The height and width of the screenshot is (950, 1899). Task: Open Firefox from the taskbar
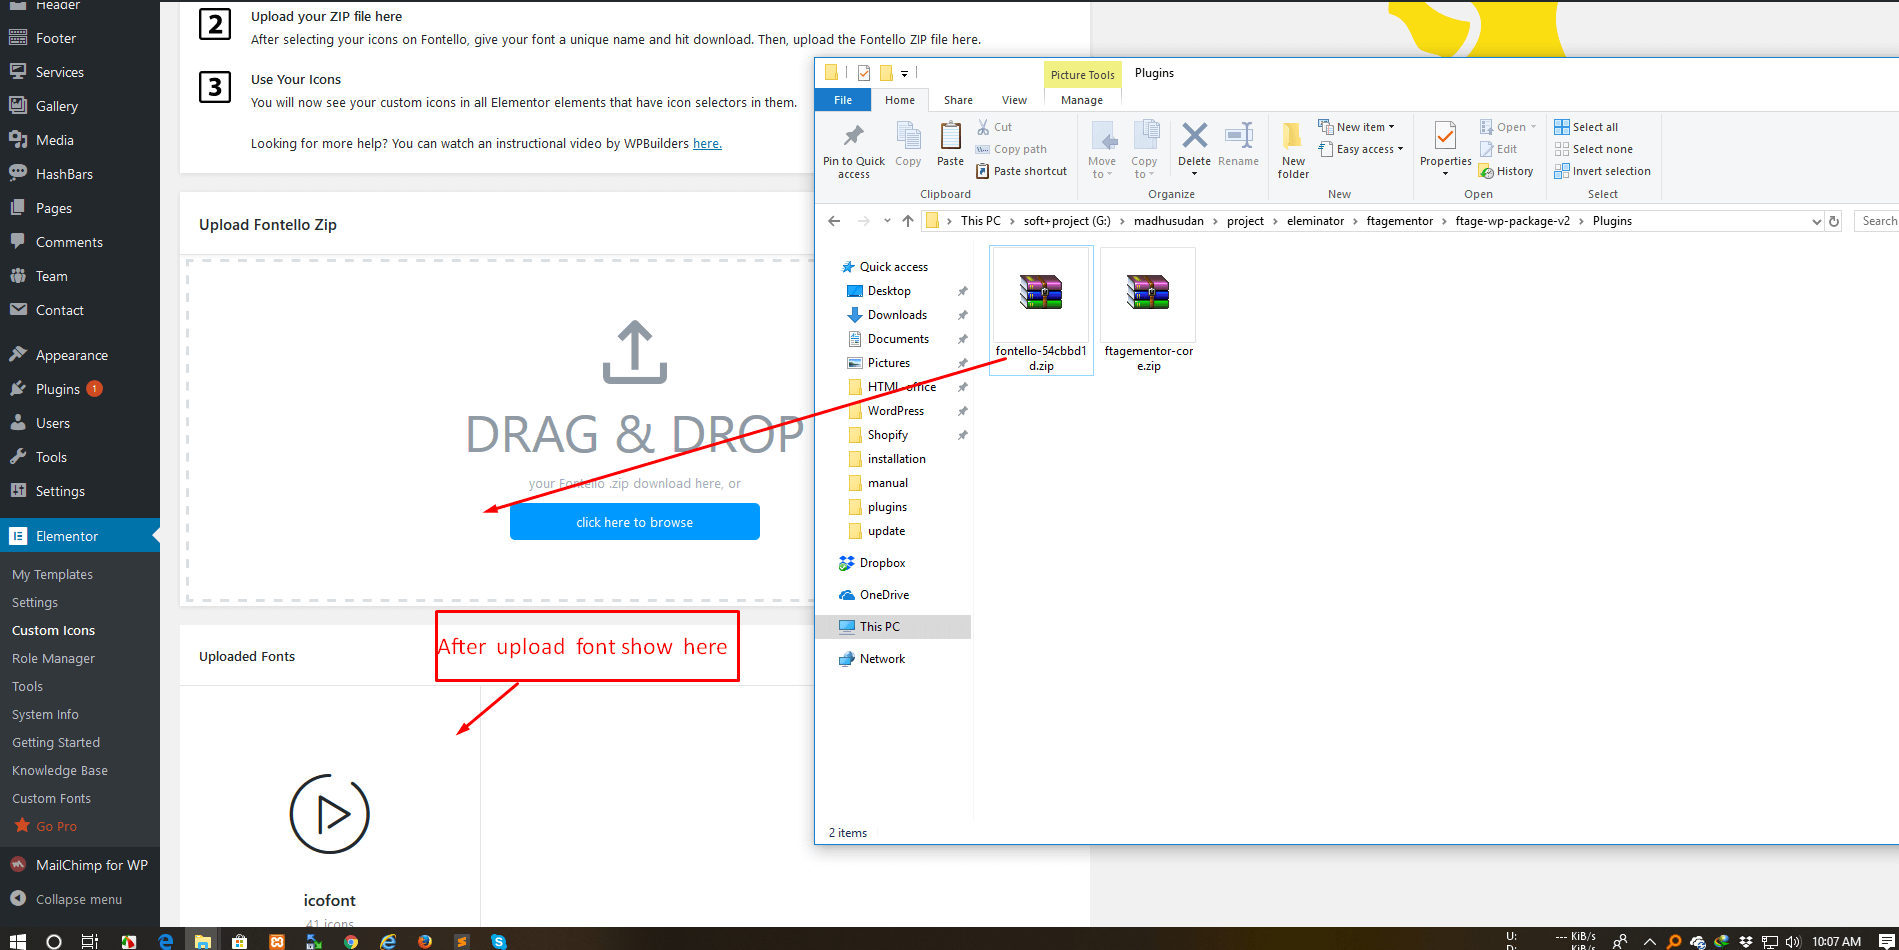point(425,941)
